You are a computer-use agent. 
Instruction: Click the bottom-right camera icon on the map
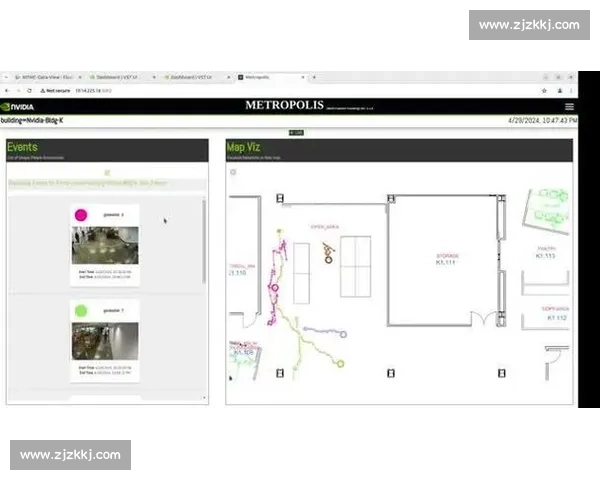[x=502, y=373]
